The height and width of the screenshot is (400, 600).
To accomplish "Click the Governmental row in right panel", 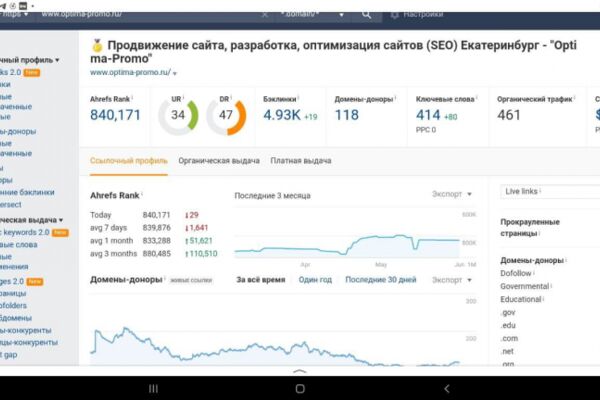I will pos(525,286).
